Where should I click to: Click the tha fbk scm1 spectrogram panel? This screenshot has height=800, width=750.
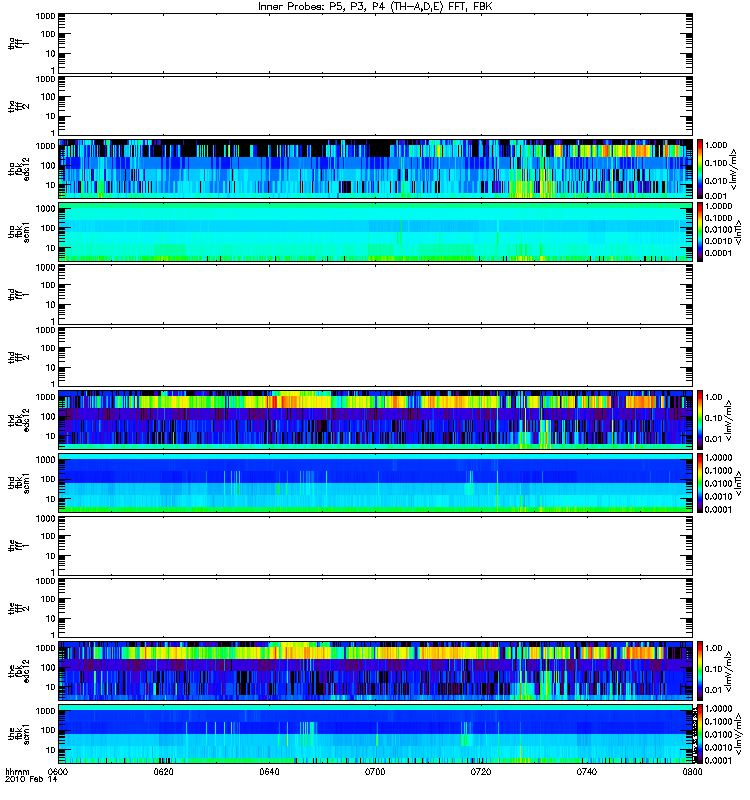[x=376, y=232]
